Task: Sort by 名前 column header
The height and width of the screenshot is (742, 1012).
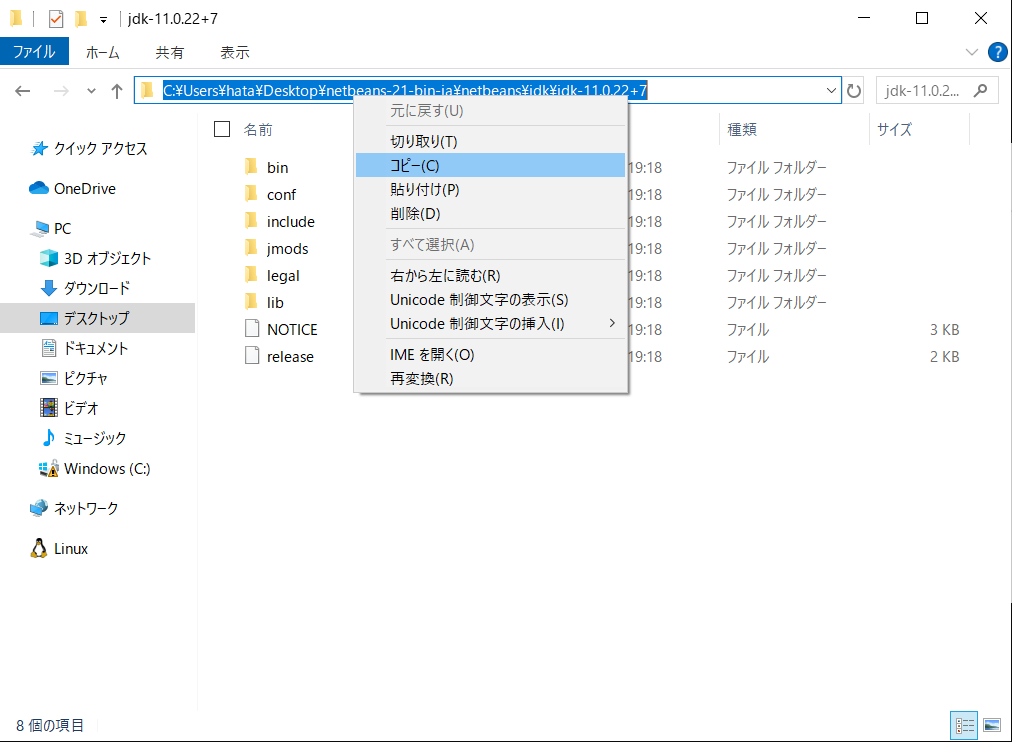Action: coord(258,130)
